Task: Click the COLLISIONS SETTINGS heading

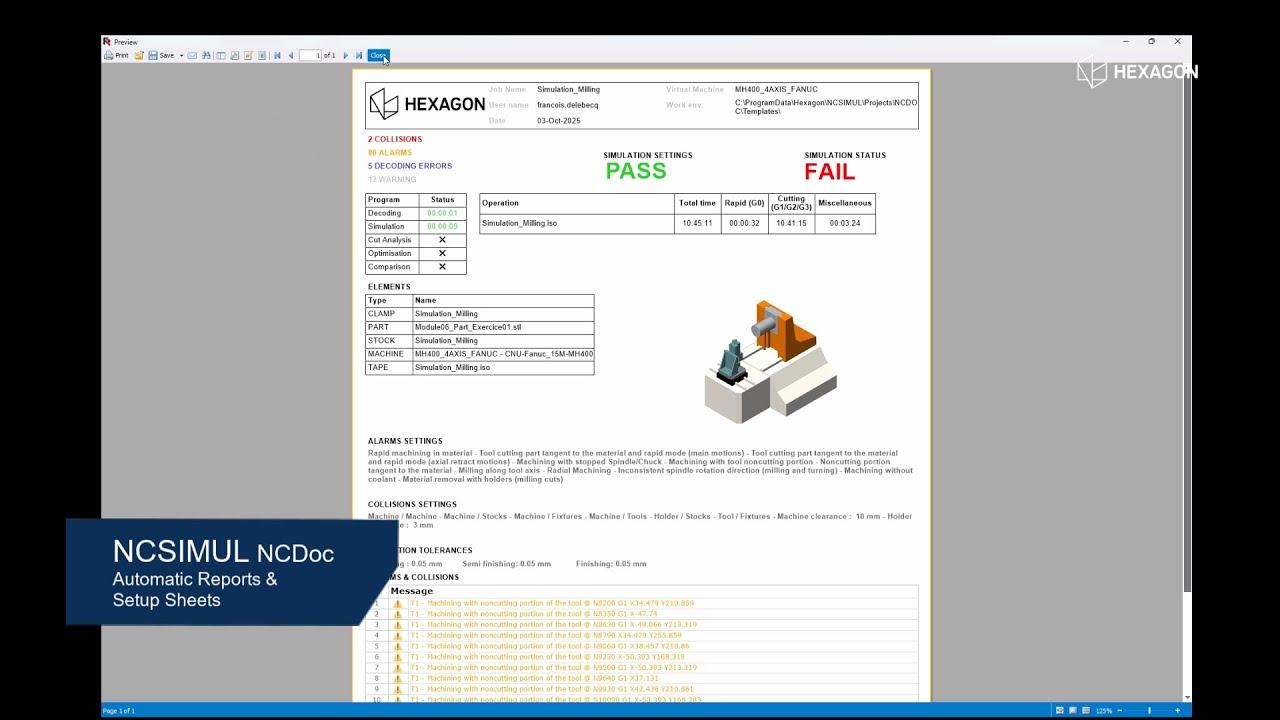Action: 412,505
